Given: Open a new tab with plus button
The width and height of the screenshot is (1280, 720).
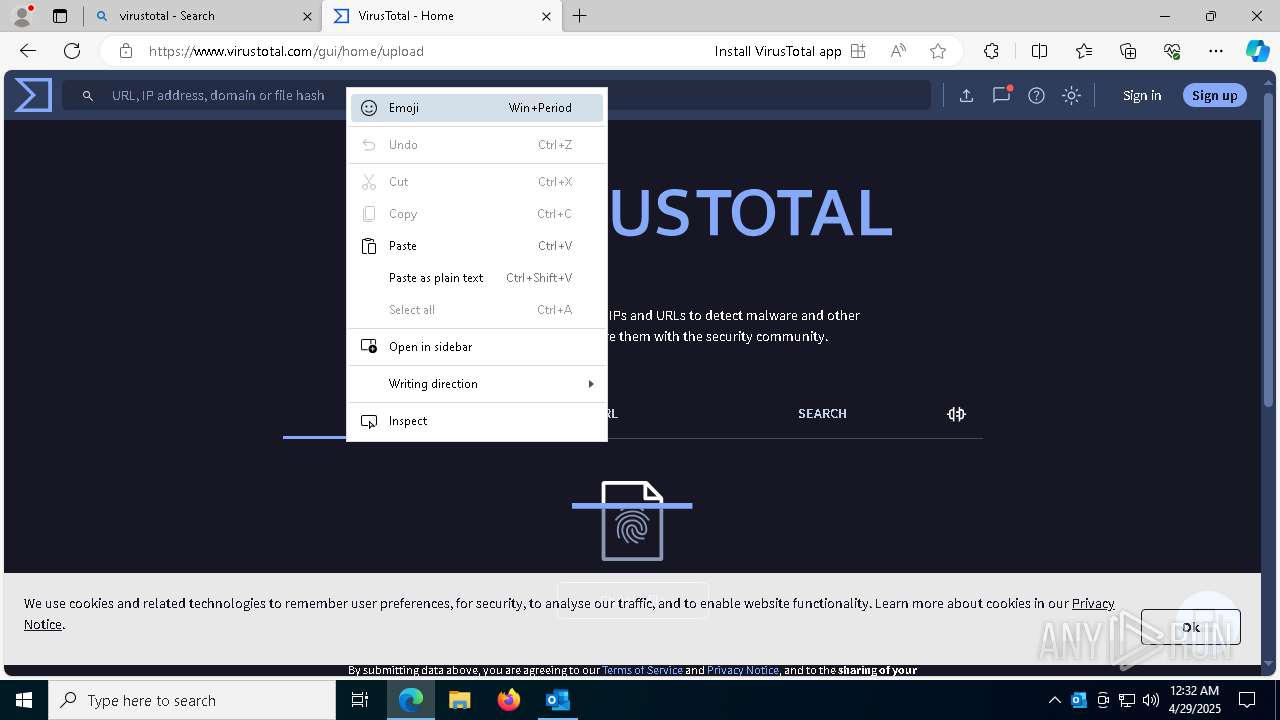Looking at the screenshot, I should tap(580, 15).
